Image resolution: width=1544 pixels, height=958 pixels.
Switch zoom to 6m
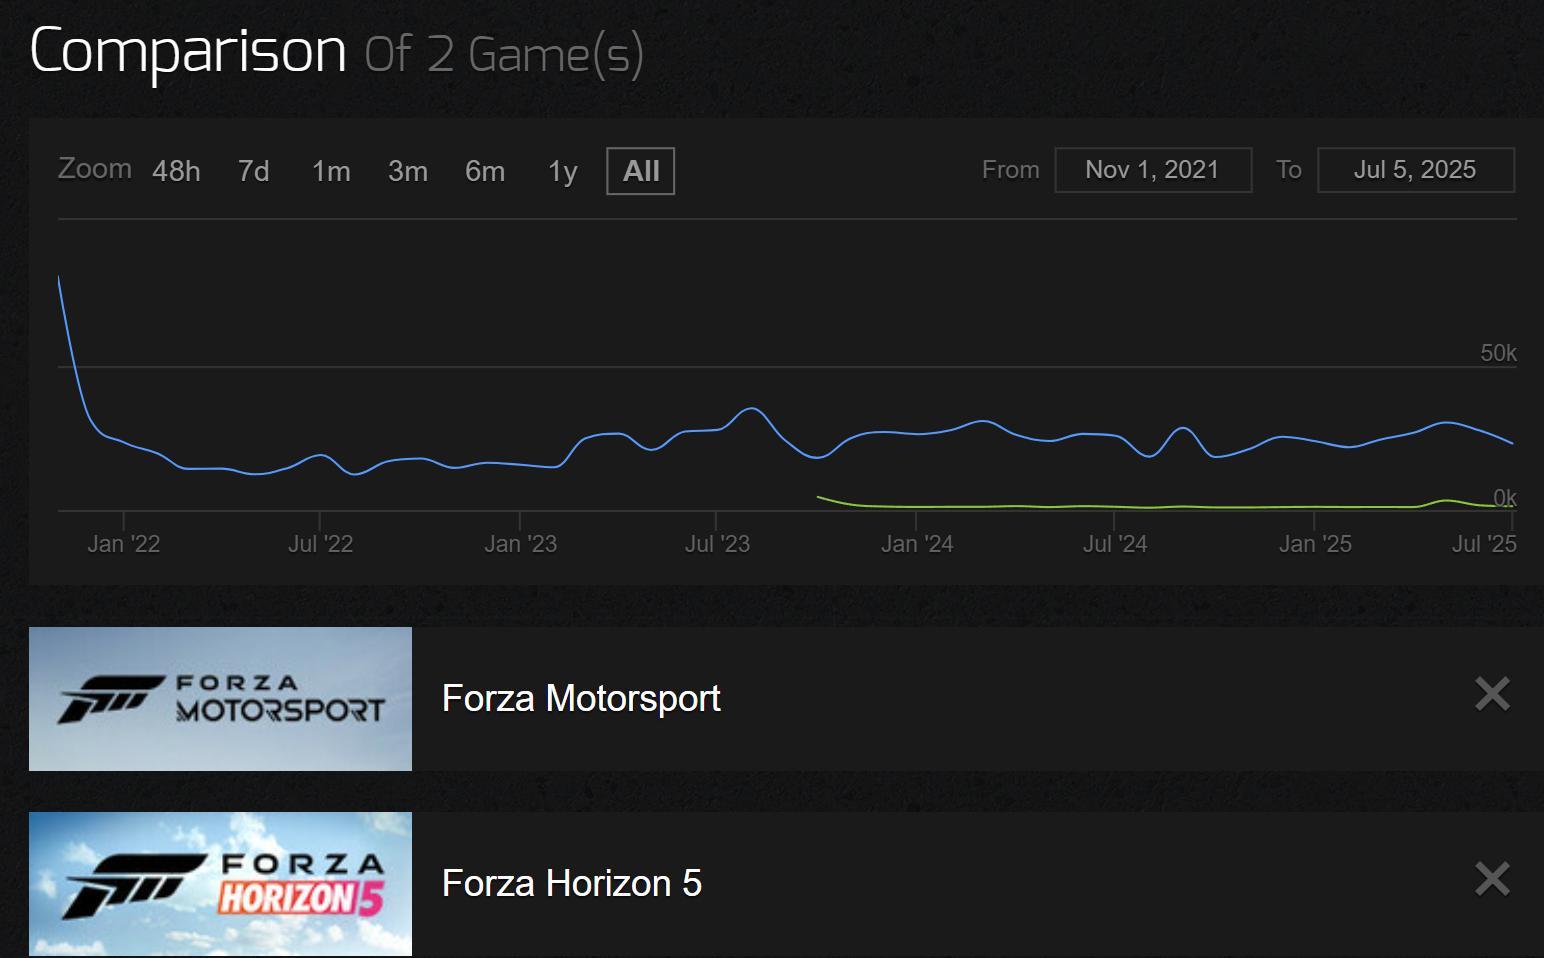coord(485,171)
